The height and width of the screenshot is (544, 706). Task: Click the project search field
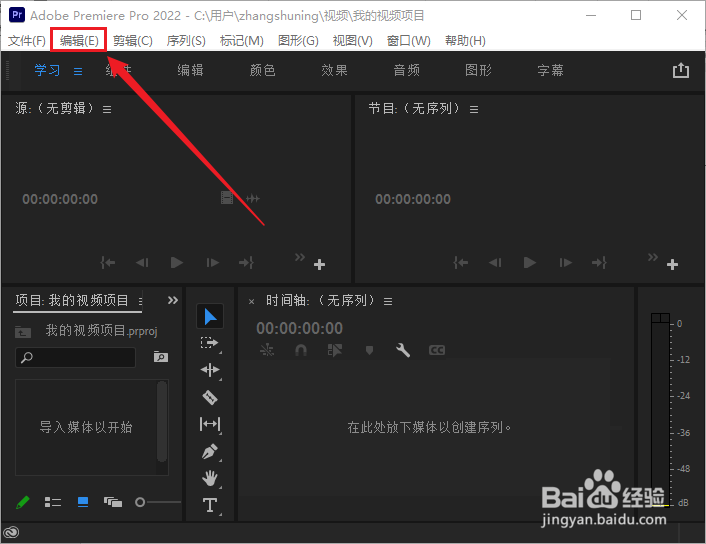point(75,358)
